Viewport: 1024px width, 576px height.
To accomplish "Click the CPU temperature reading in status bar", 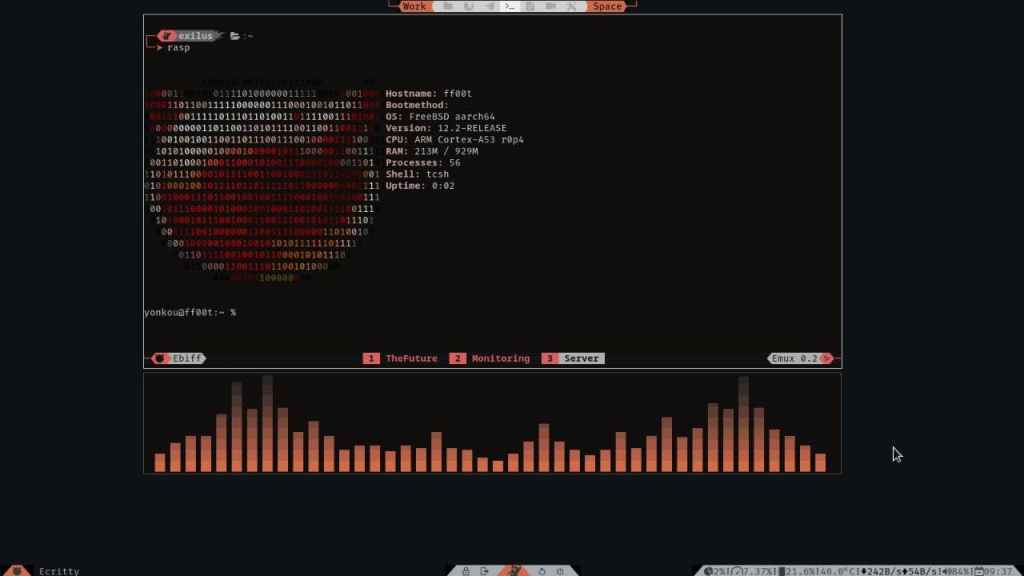I will click(833, 570).
